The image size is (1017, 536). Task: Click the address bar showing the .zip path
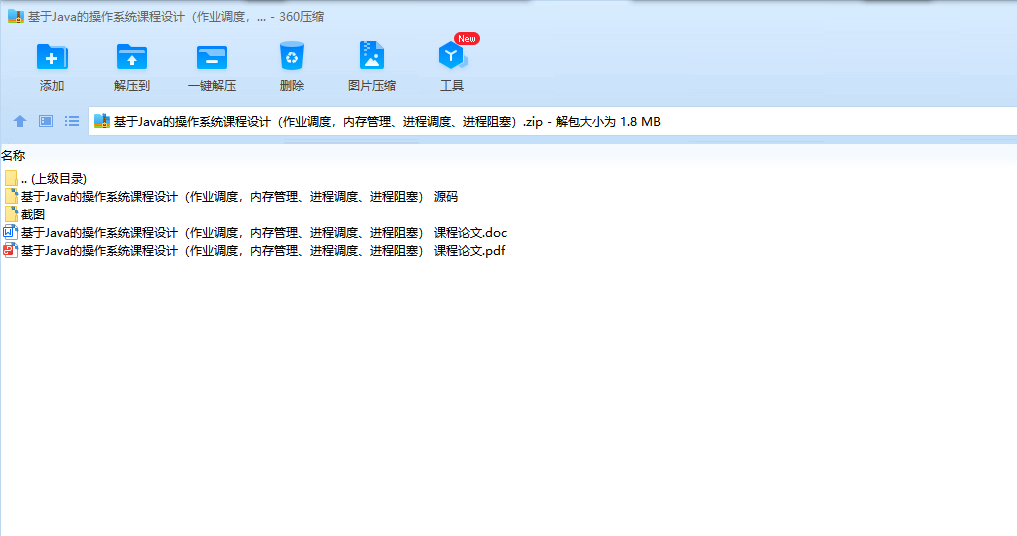tap(553, 121)
